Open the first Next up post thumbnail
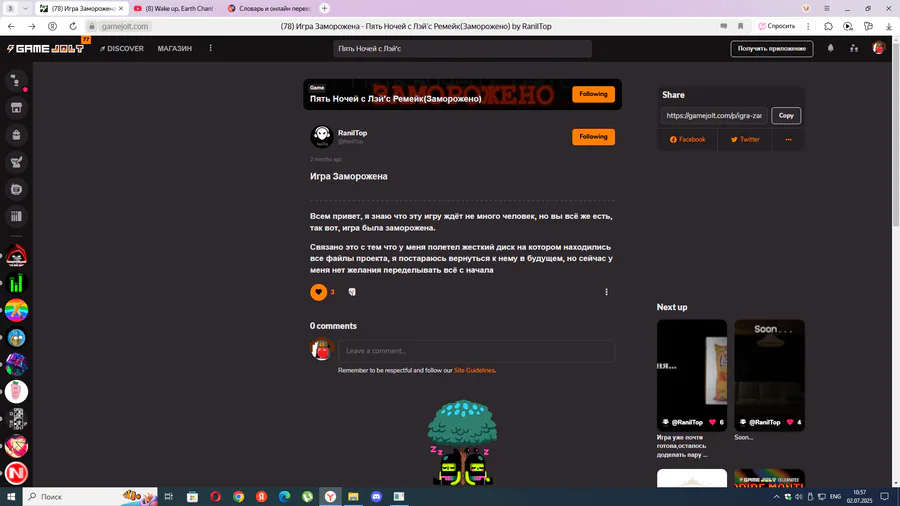Screen dimensions: 900x506 pos(692,375)
